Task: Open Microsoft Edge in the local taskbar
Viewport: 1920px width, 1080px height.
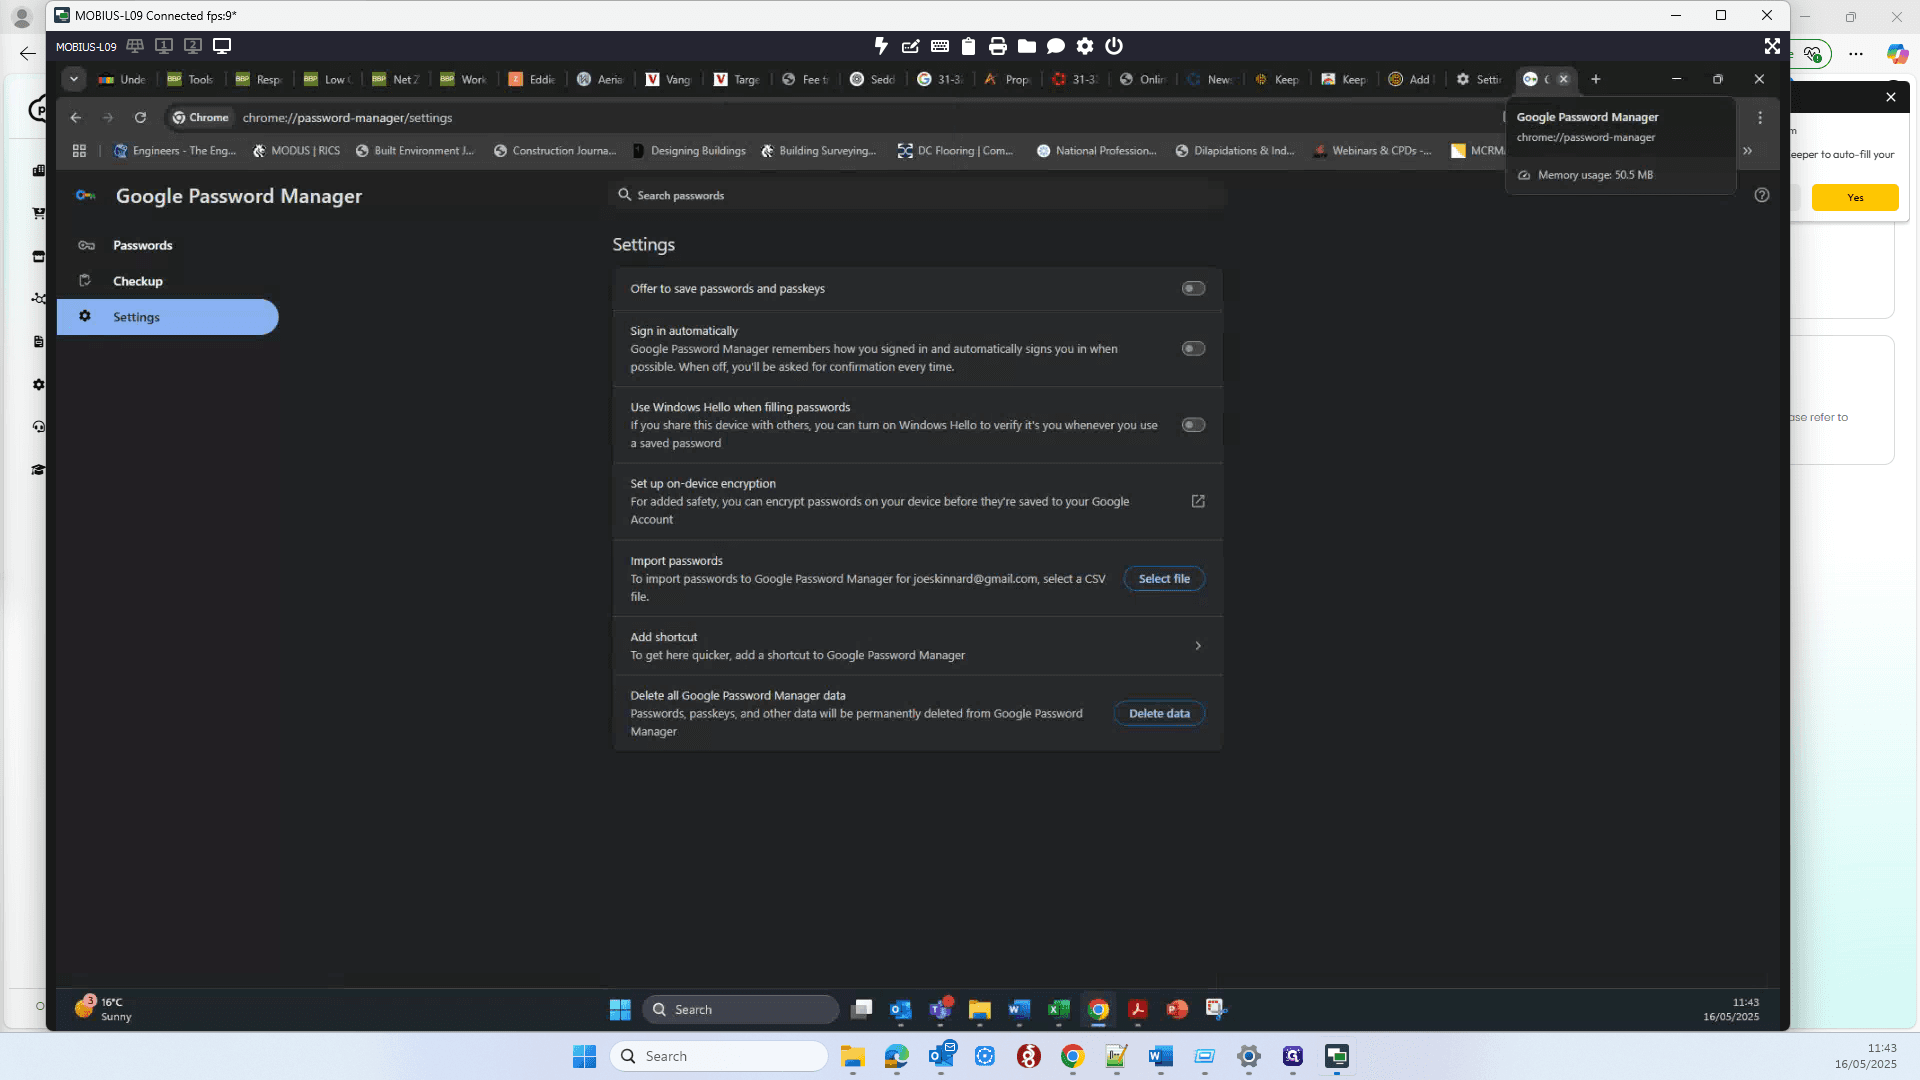Action: 897,1056
